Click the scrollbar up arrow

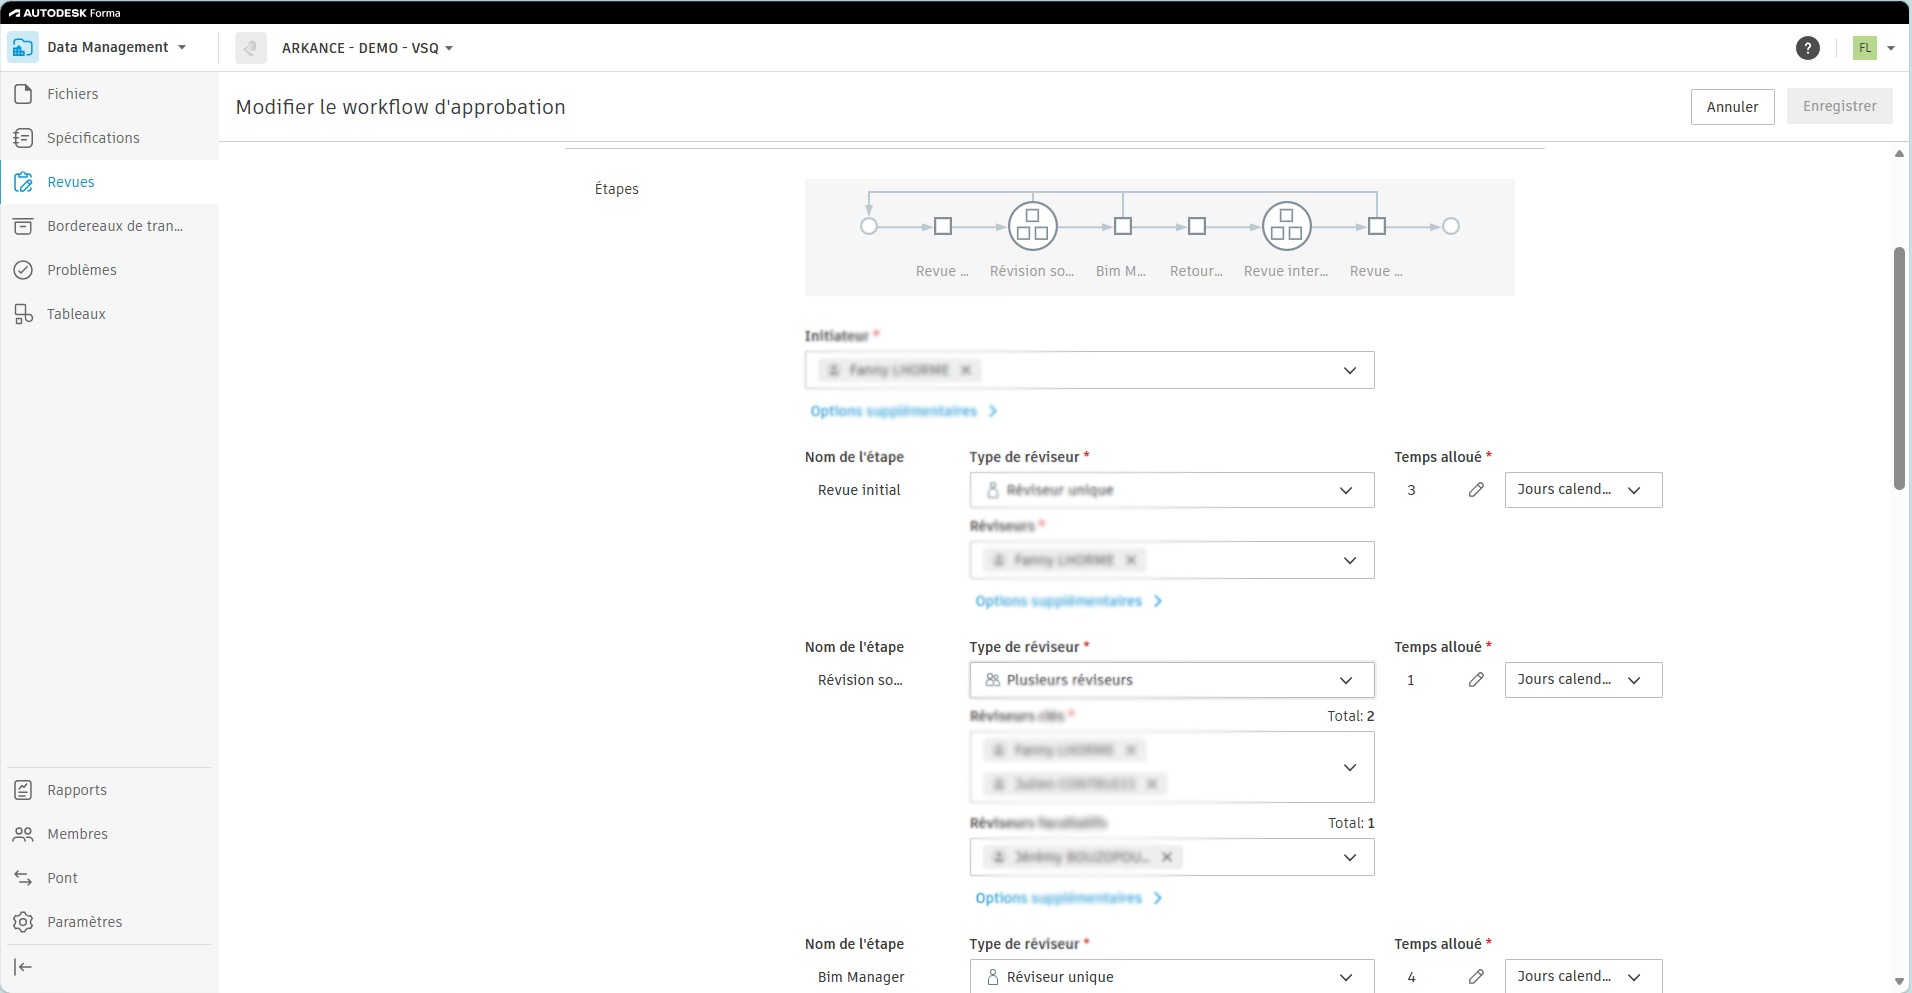(x=1899, y=154)
